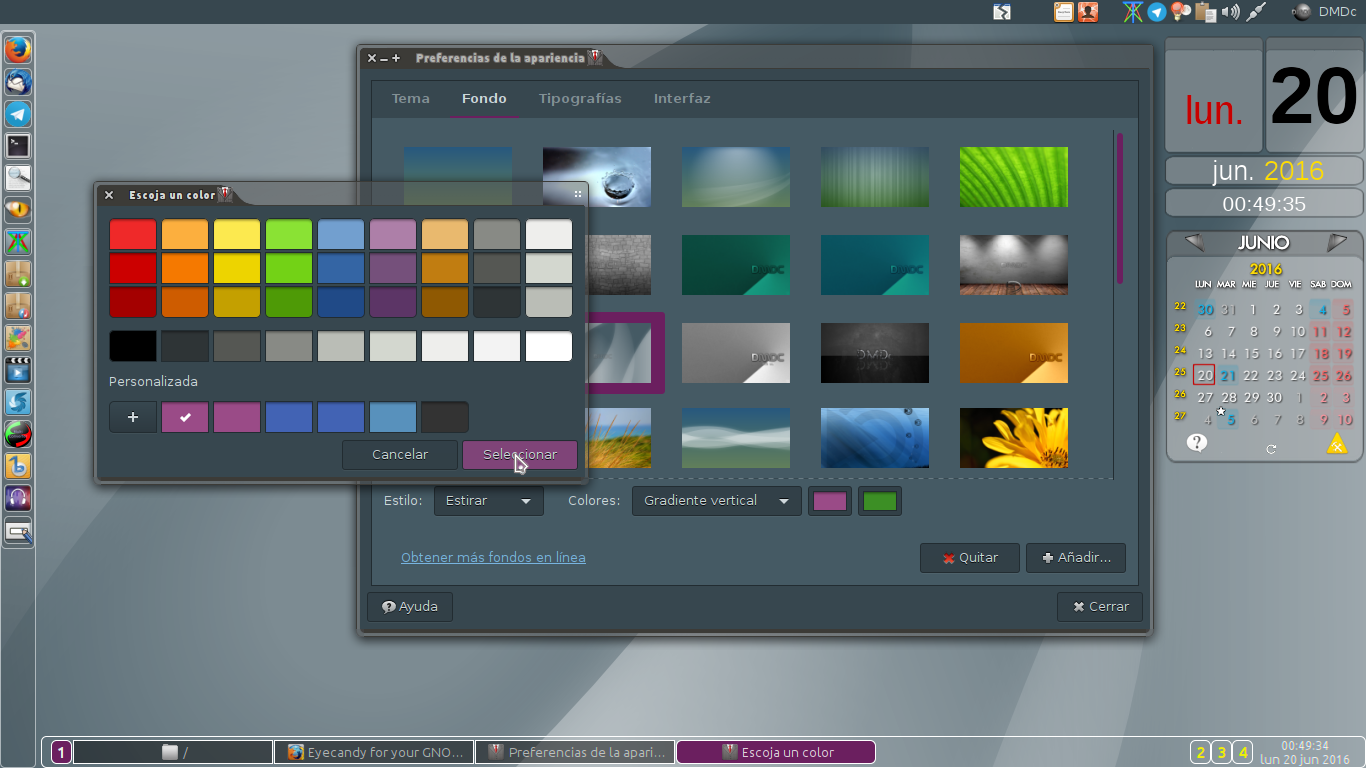Click the Telegram tray icon in top panel
The width and height of the screenshot is (1366, 768).
(1157, 12)
